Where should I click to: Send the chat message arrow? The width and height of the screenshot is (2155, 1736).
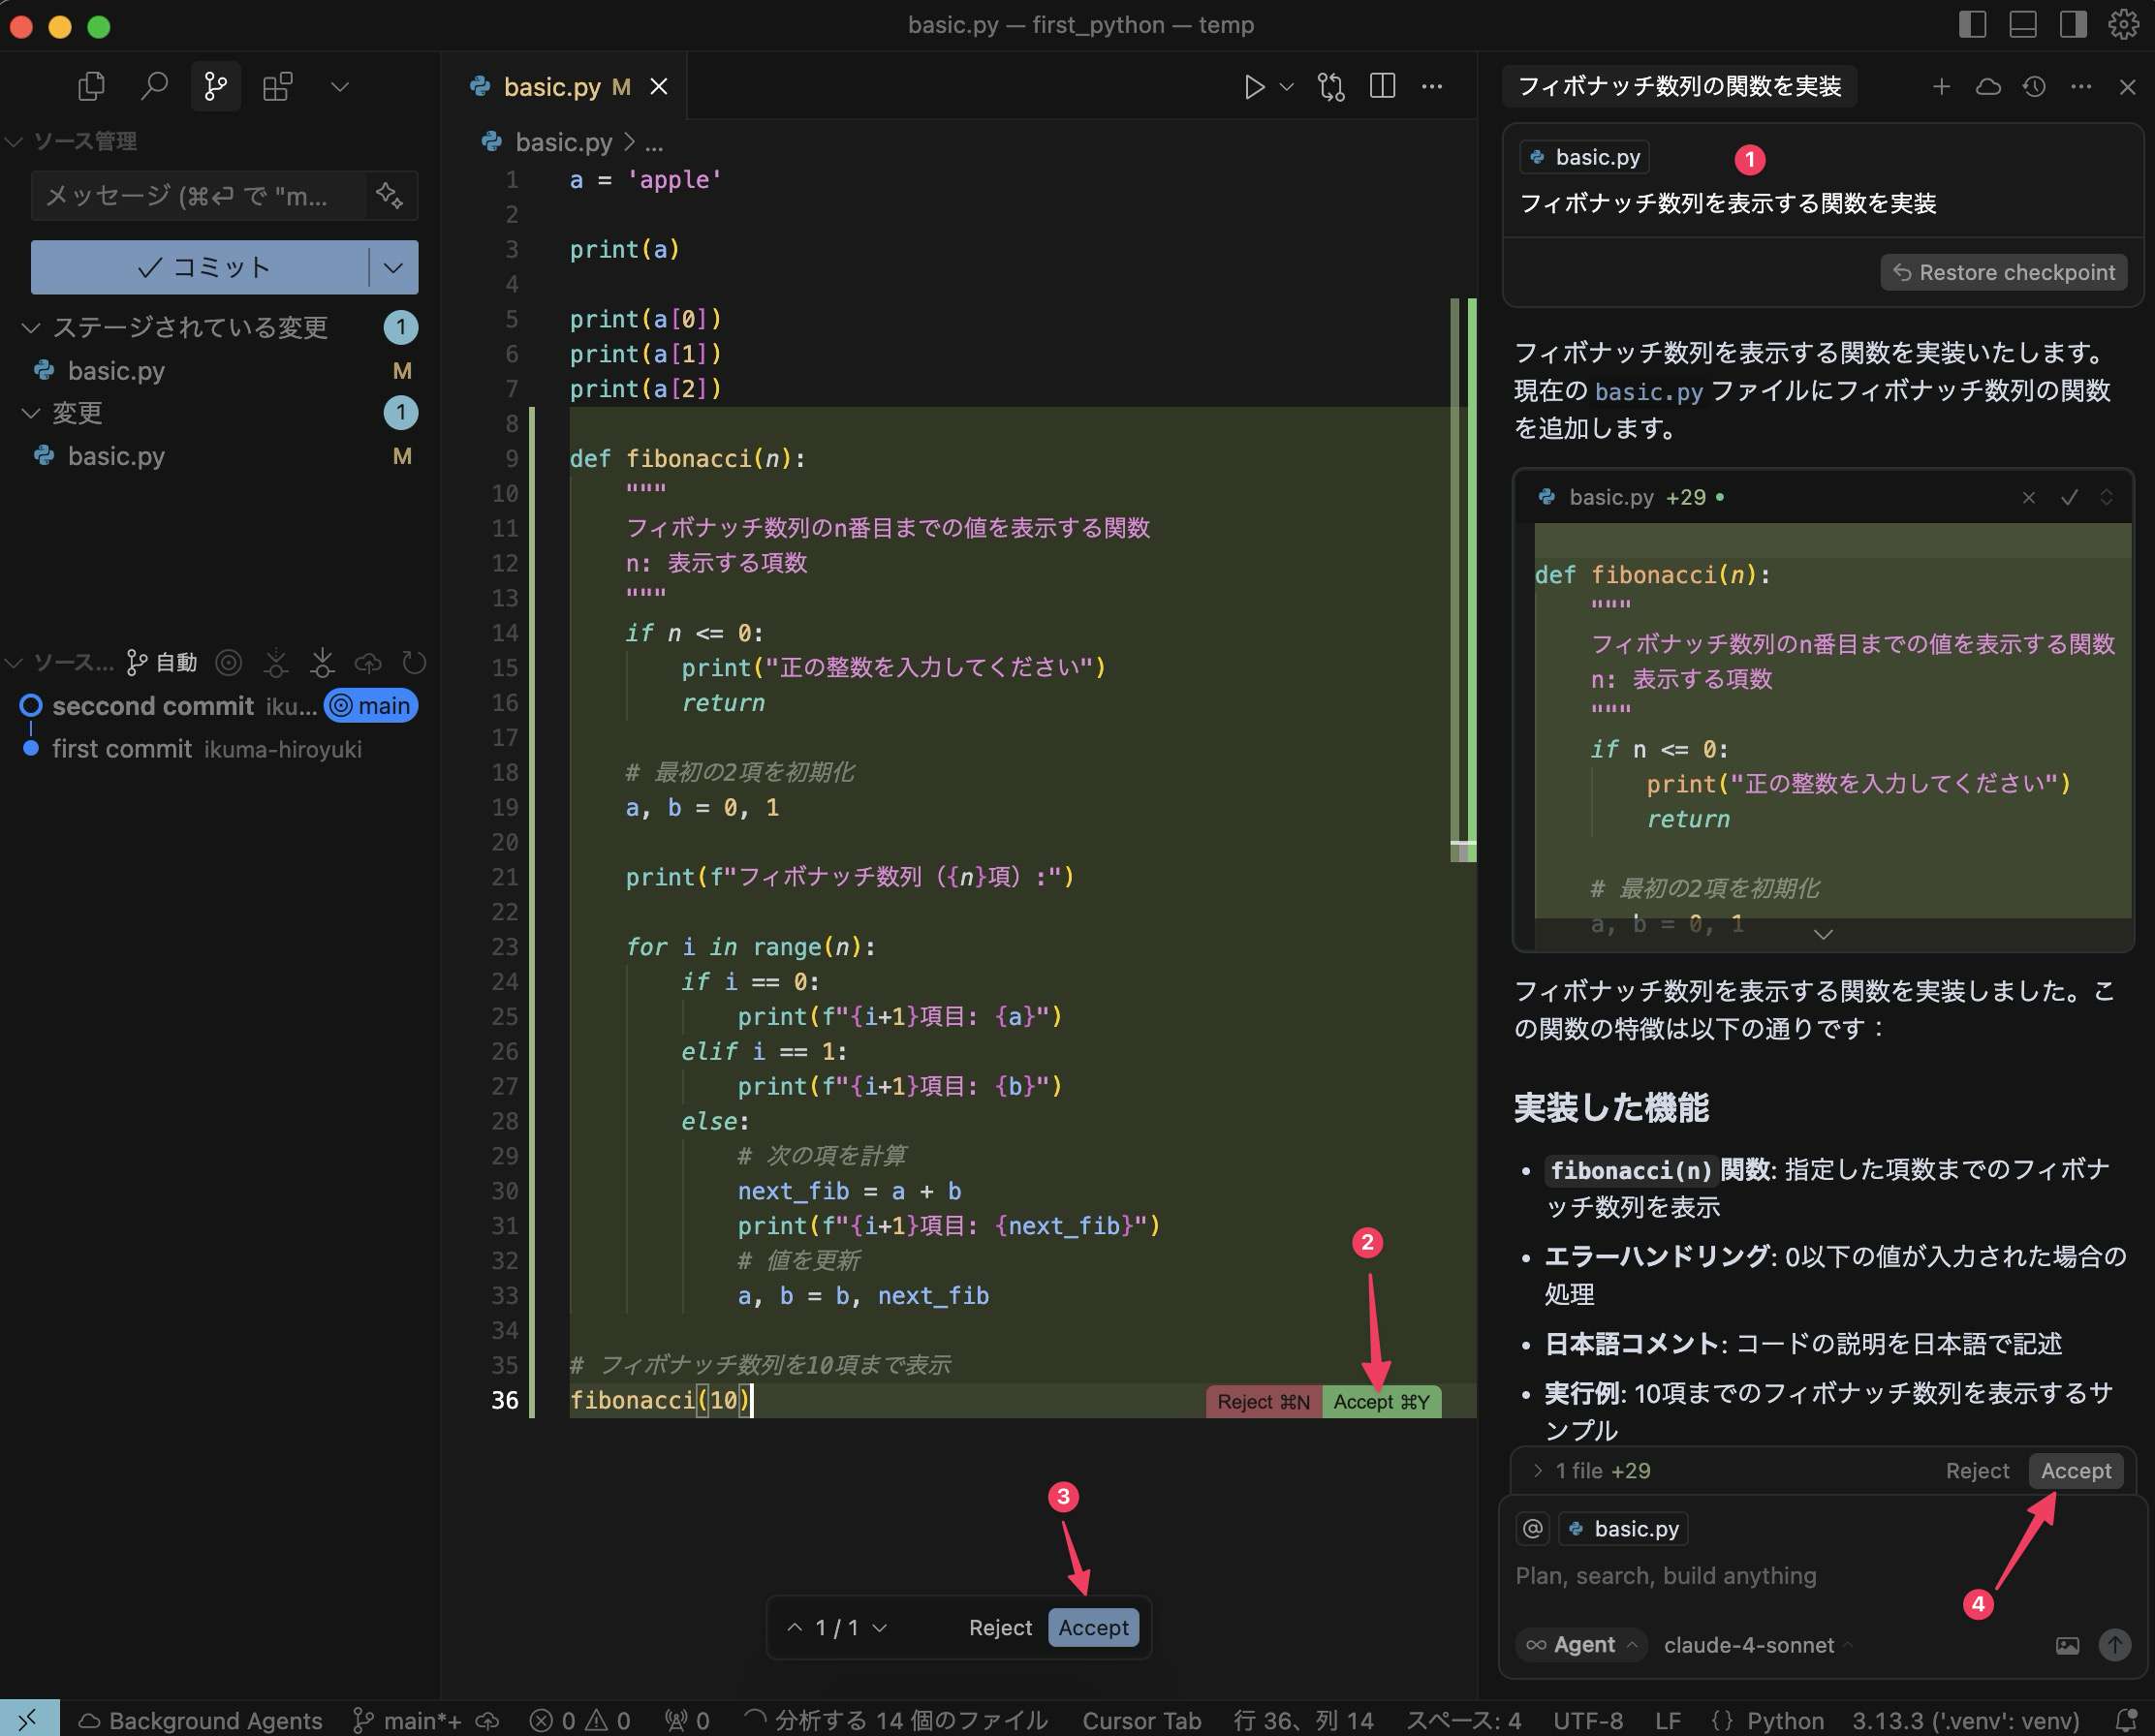pyautogui.click(x=2115, y=1645)
